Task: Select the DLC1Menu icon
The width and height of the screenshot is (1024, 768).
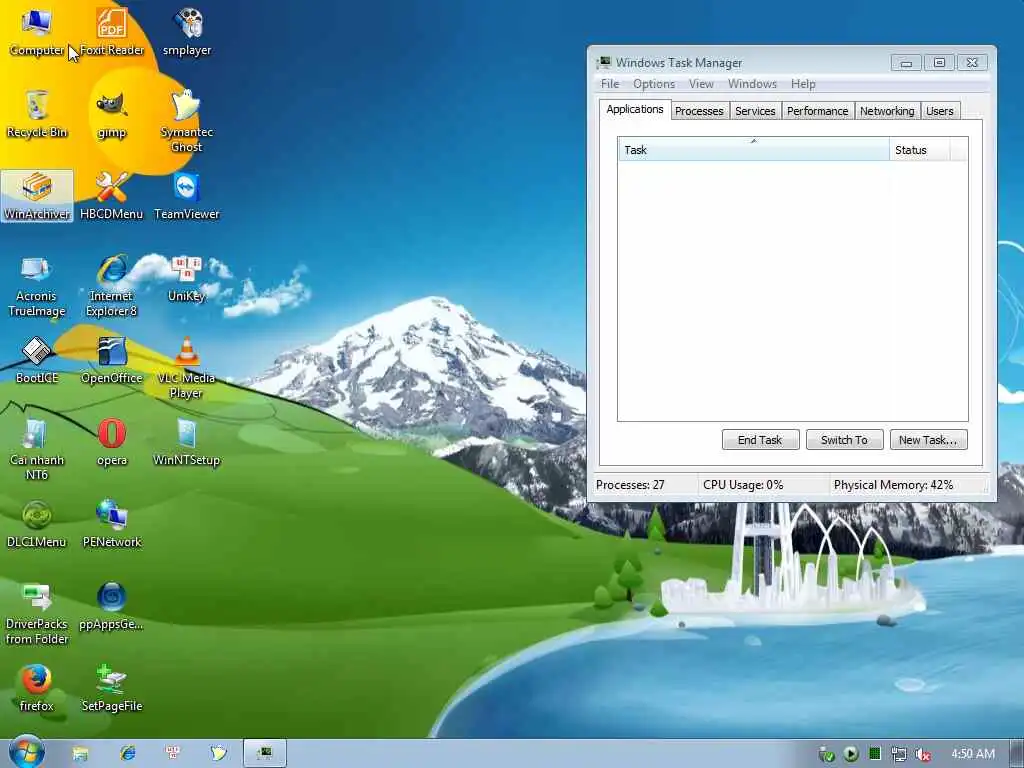Action: pos(37,524)
